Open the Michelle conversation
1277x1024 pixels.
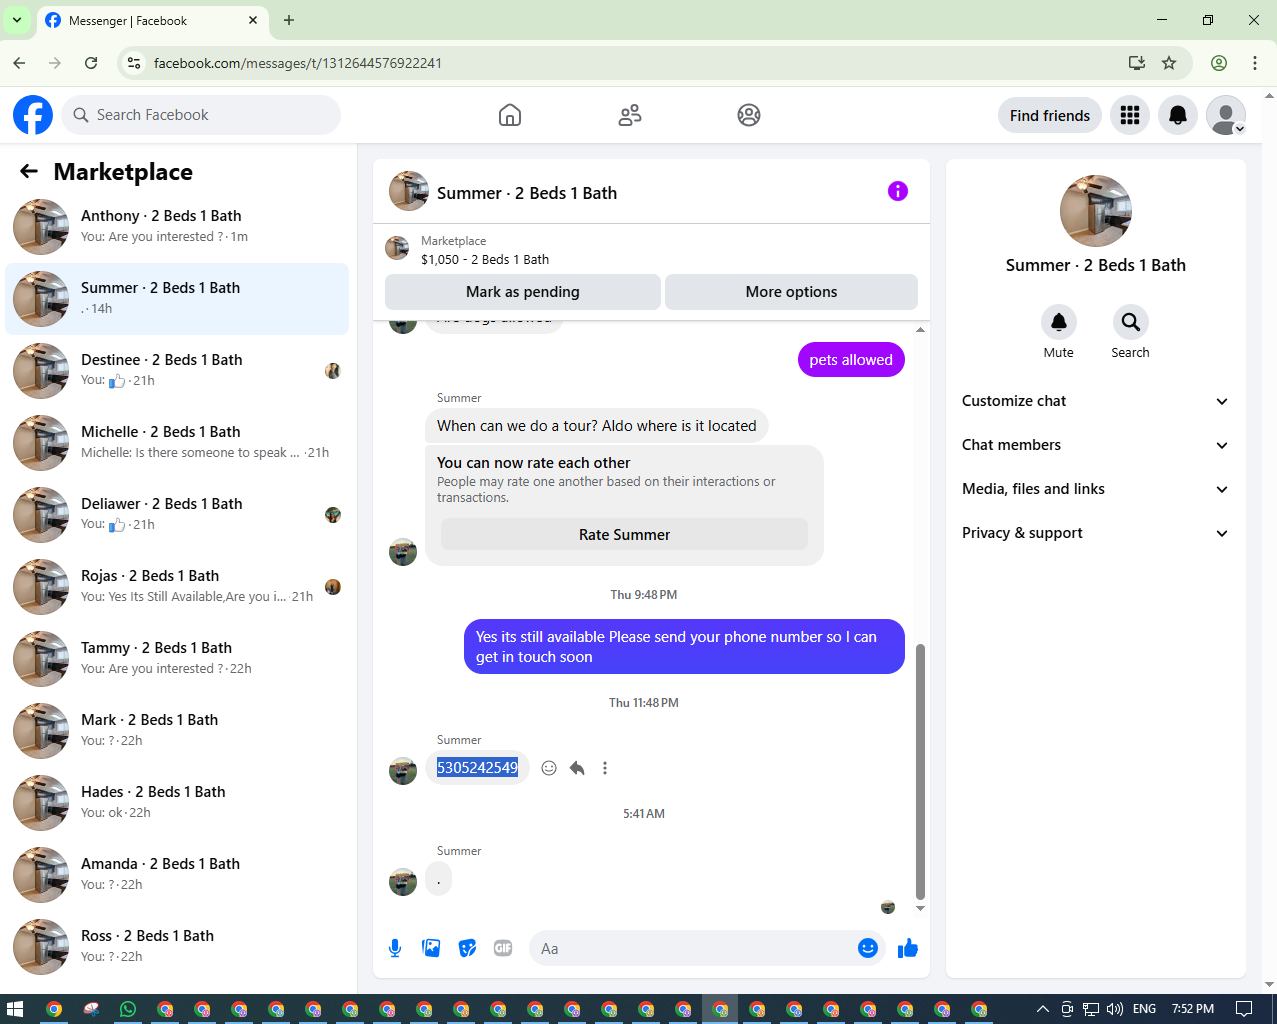point(177,443)
